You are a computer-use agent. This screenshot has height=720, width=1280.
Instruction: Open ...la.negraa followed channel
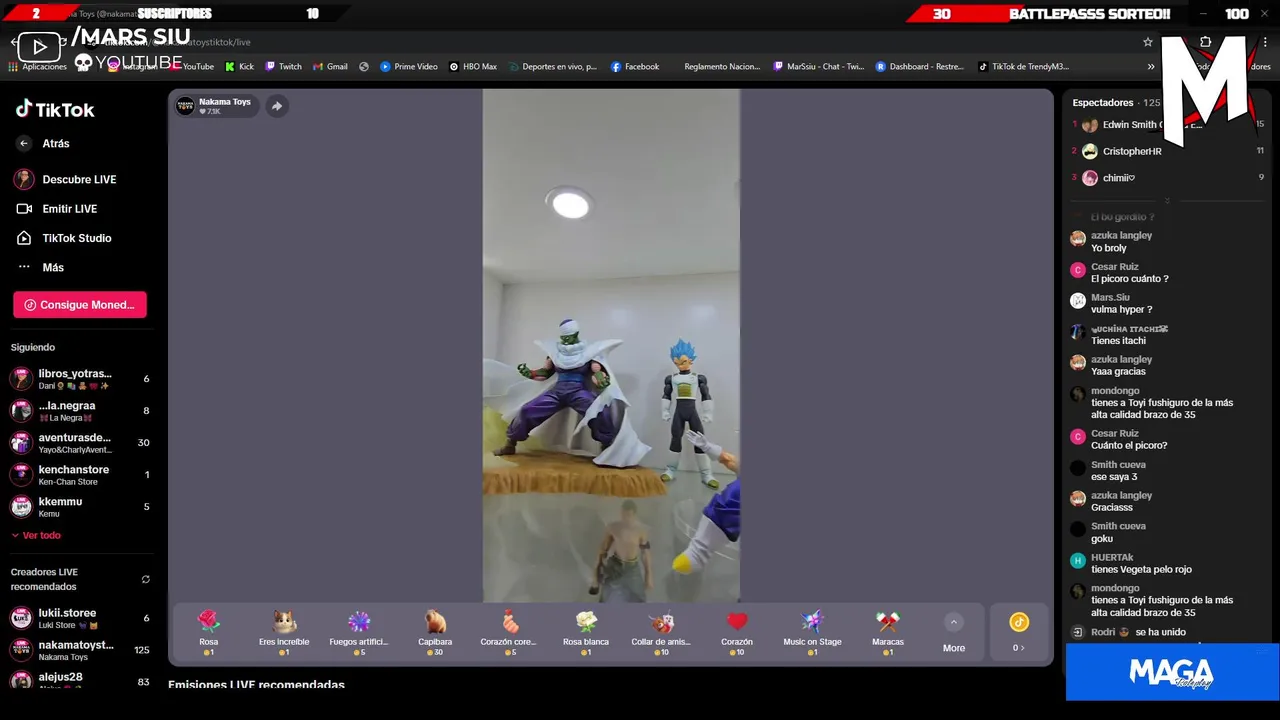coord(80,411)
